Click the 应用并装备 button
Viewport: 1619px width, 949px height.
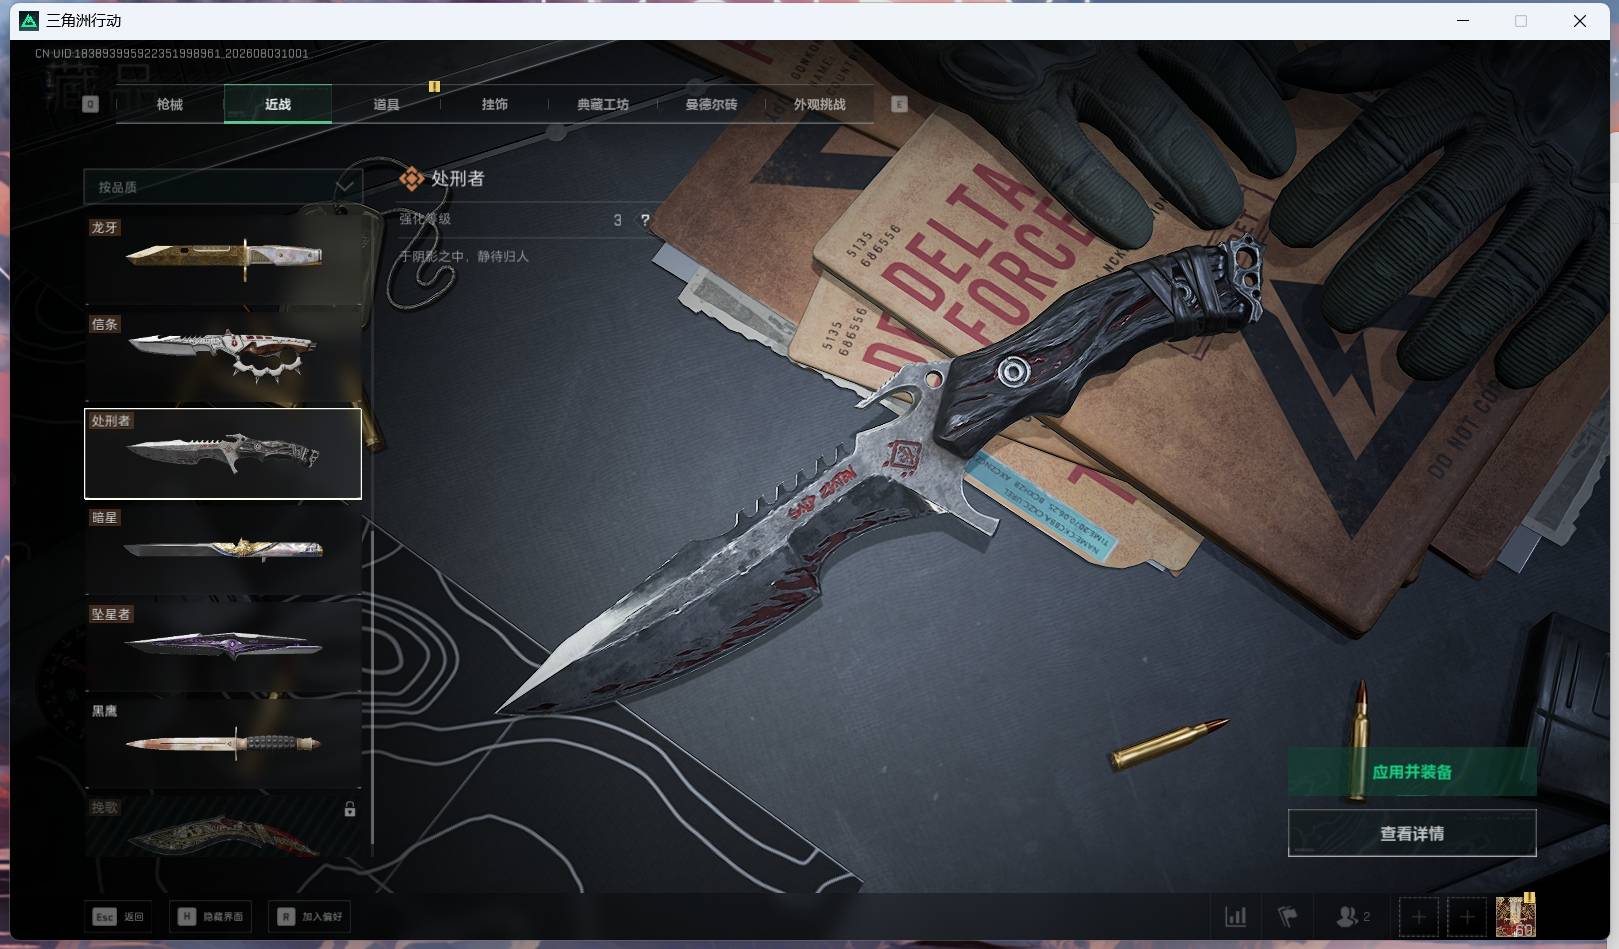(x=1412, y=772)
